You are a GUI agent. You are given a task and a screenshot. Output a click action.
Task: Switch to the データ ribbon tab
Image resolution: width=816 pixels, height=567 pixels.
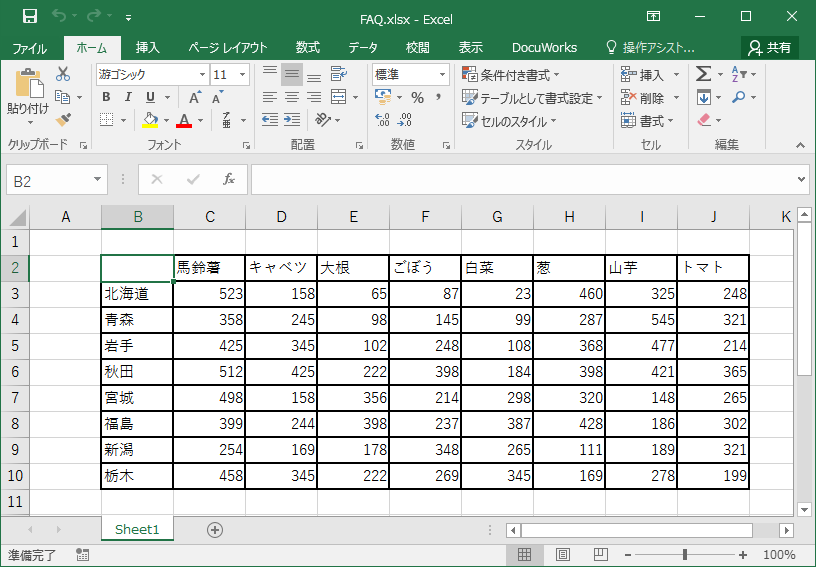[363, 47]
